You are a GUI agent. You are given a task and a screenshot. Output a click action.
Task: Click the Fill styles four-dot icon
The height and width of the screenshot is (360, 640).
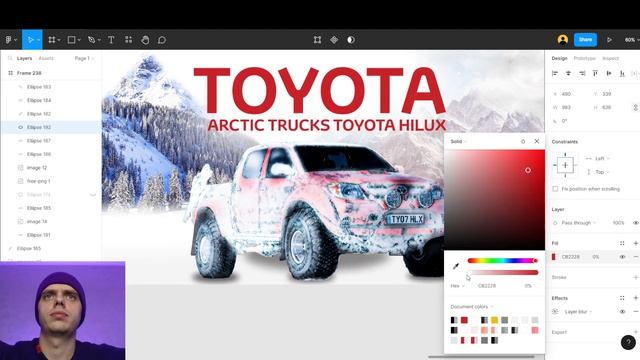coord(622,243)
